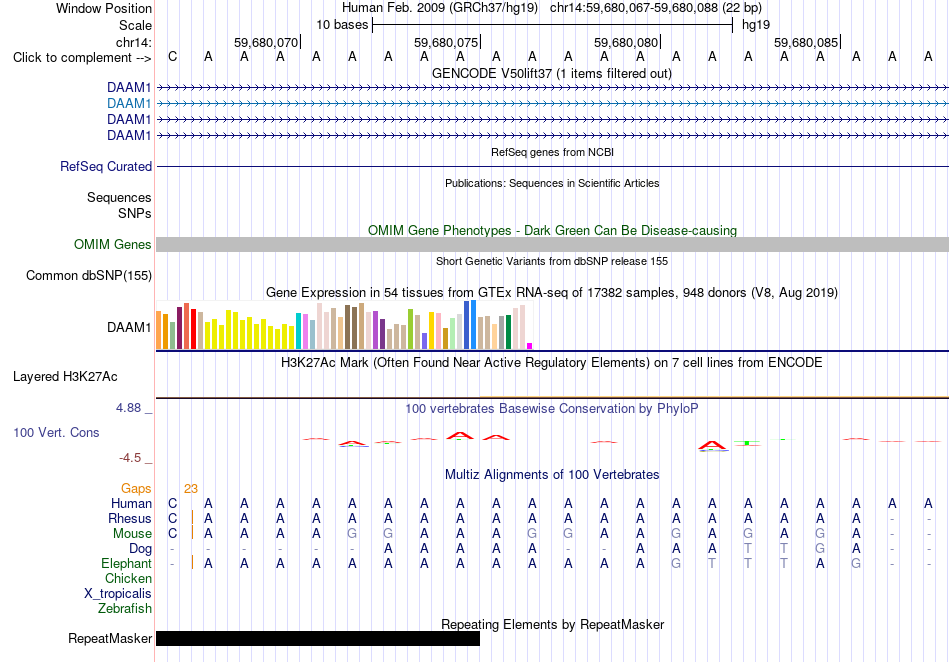Viewport: 950px width, 662px height.
Task: Click the GTEx tissue expression bar chart
Action: tap(344, 325)
